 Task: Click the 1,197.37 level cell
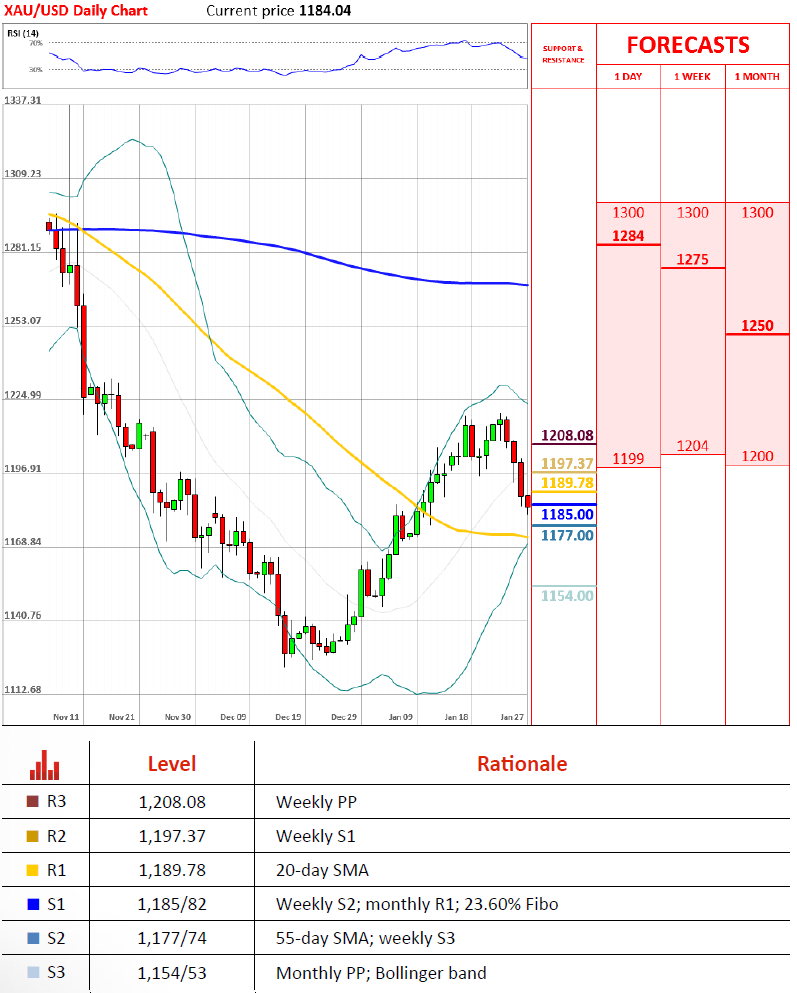(x=172, y=837)
